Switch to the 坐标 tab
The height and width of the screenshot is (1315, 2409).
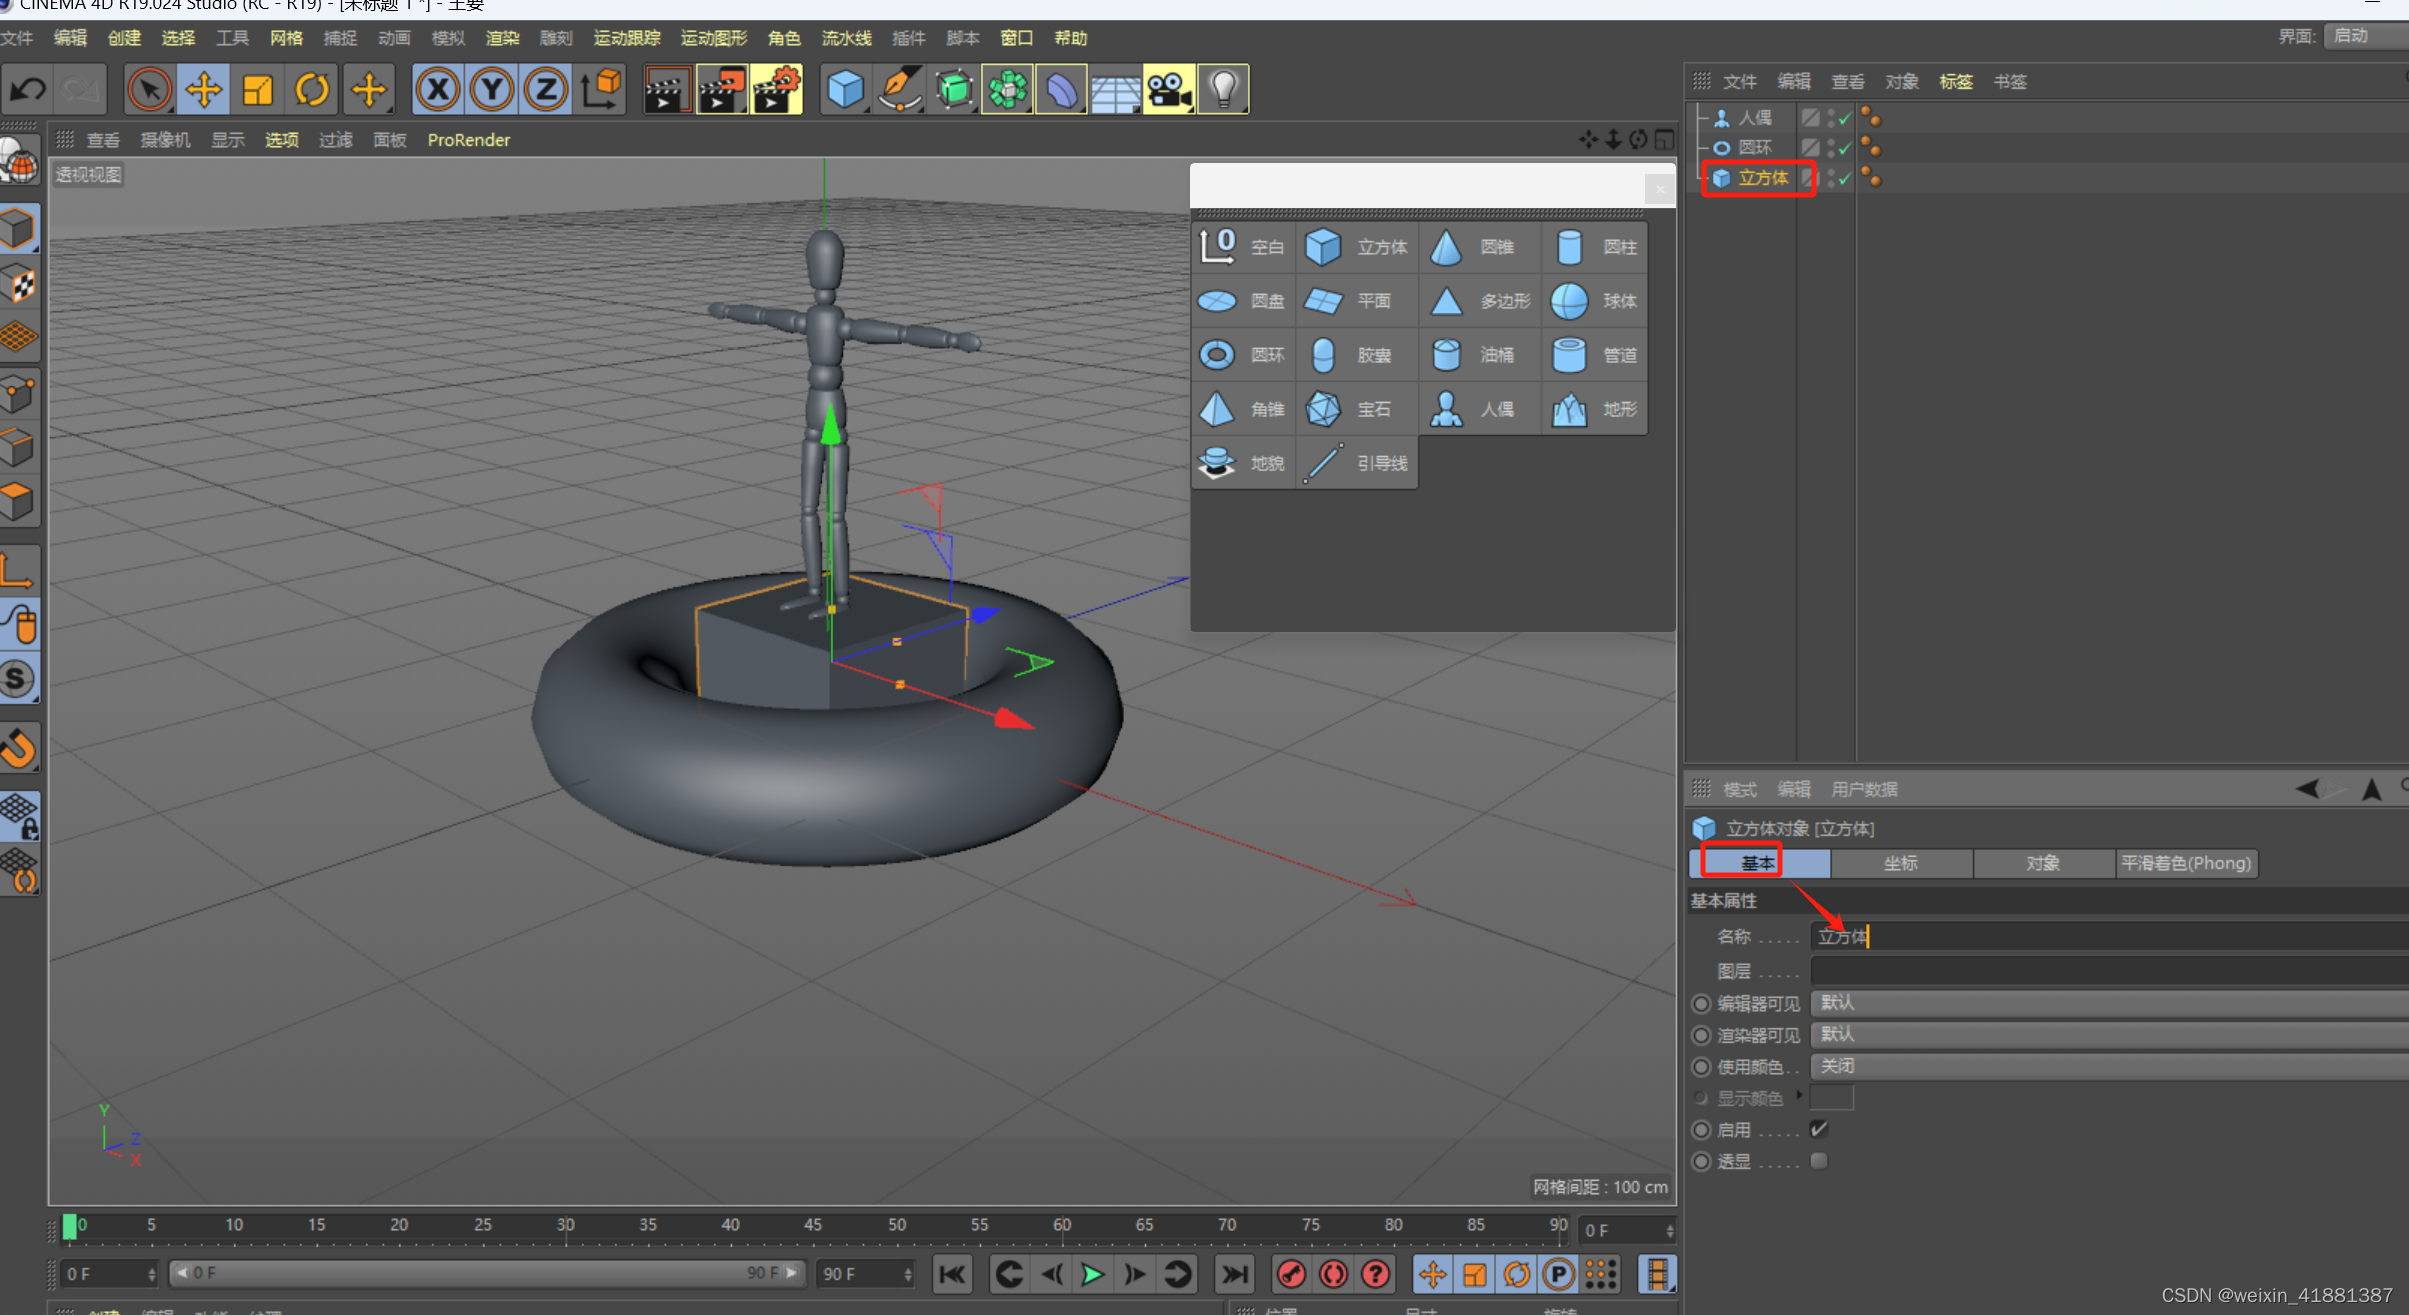[x=1900, y=863]
